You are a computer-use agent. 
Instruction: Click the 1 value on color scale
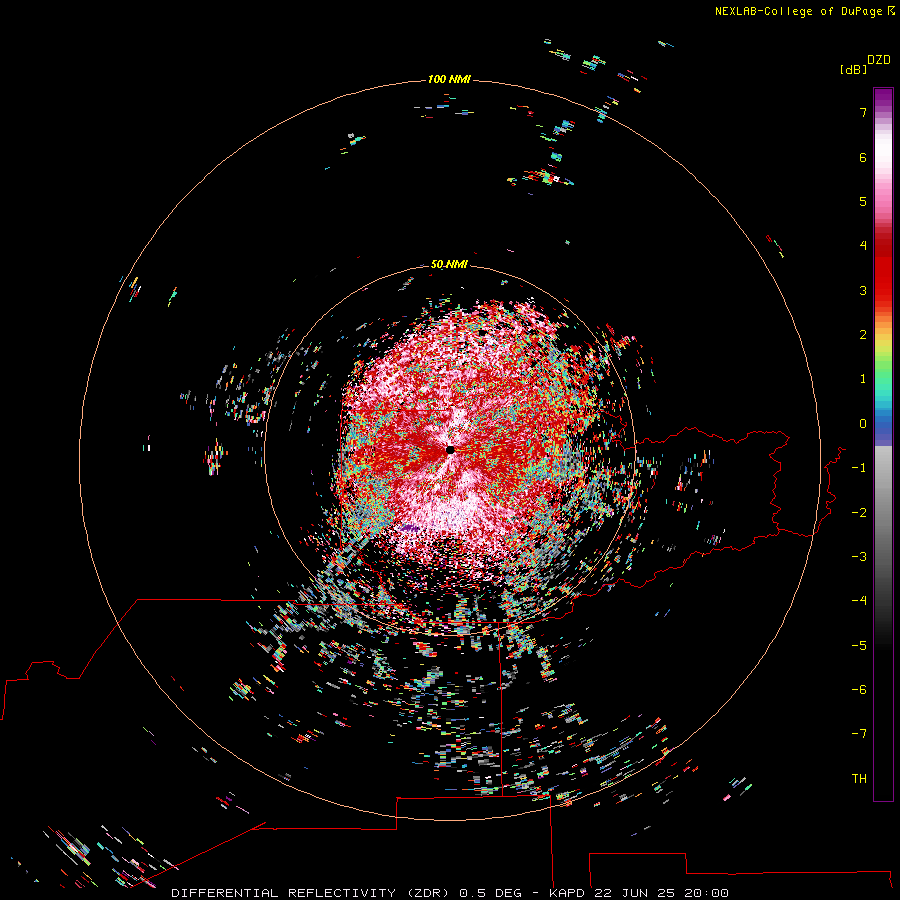click(x=863, y=379)
